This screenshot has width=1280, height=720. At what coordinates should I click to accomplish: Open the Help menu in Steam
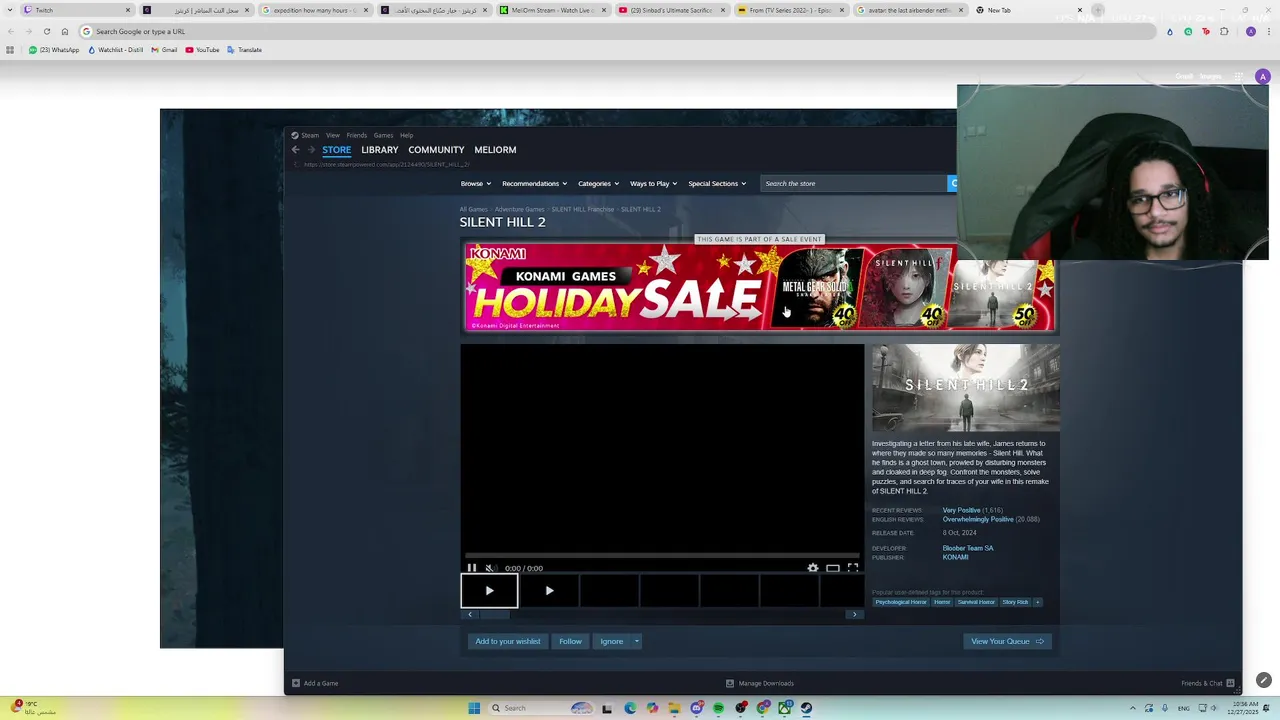(406, 135)
